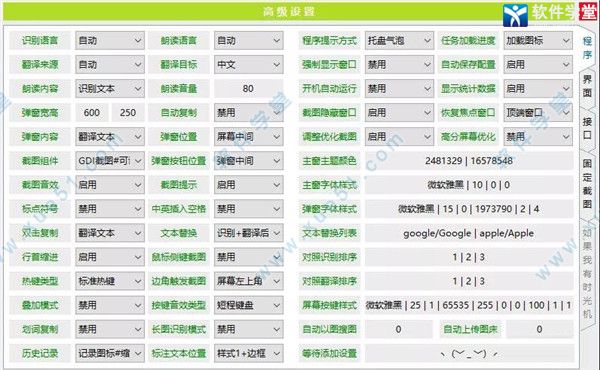Expand the 截图提示 dropdown

point(249,185)
